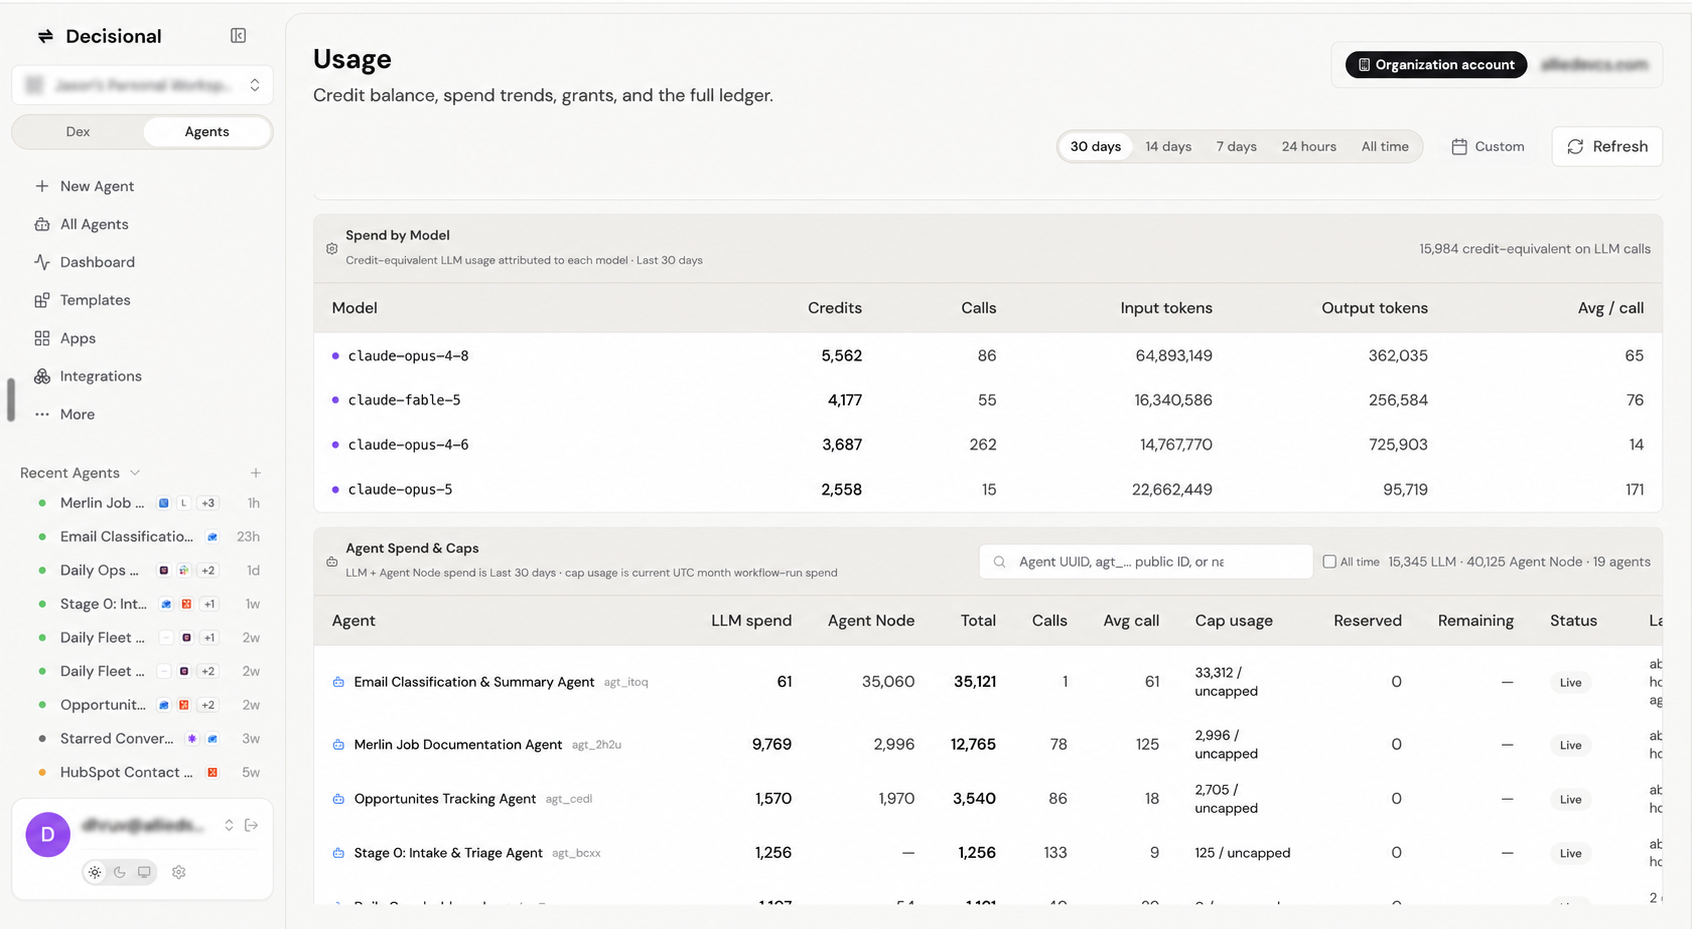The height and width of the screenshot is (929, 1692).
Task: Click the +3 integrations badge on Merlin Job
Action: 207,503
